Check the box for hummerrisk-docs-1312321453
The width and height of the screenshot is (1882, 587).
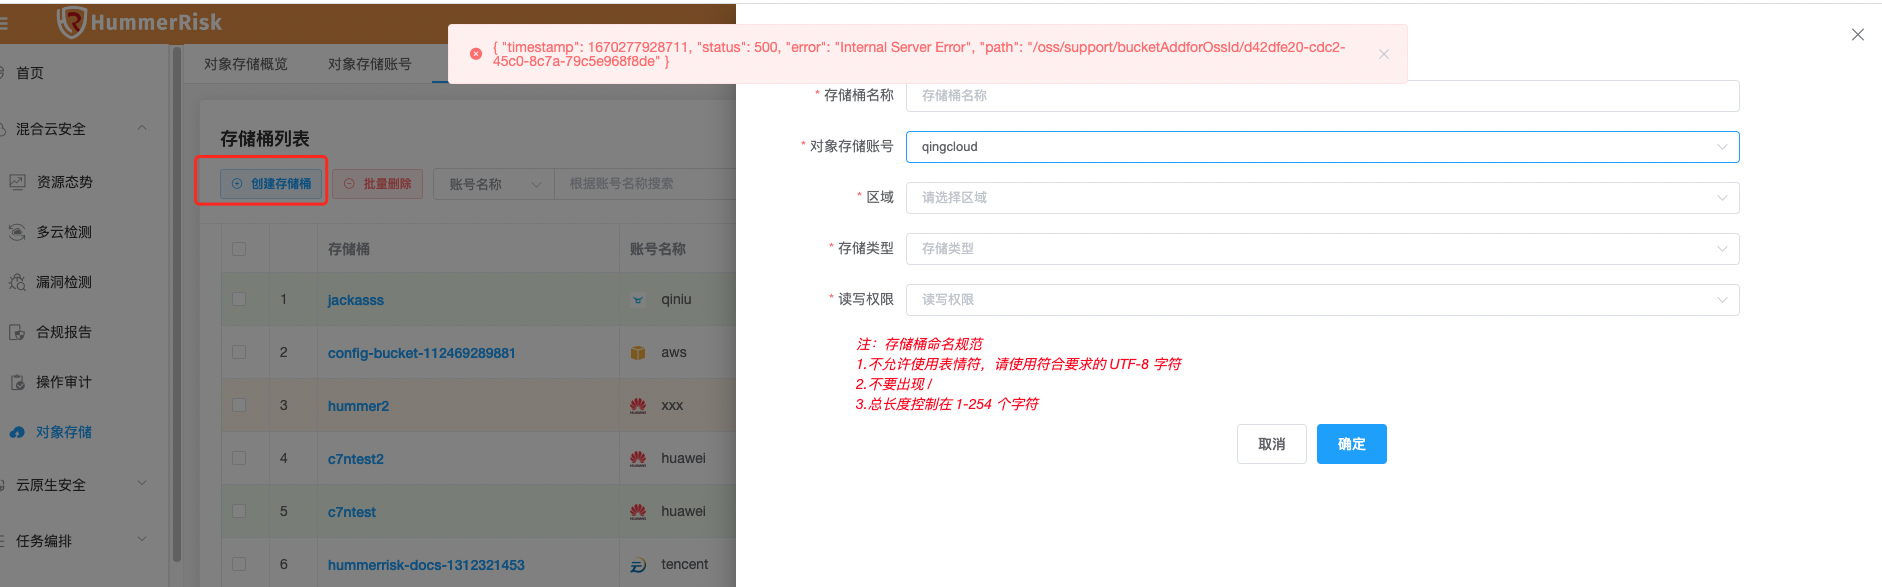pyautogui.click(x=239, y=564)
